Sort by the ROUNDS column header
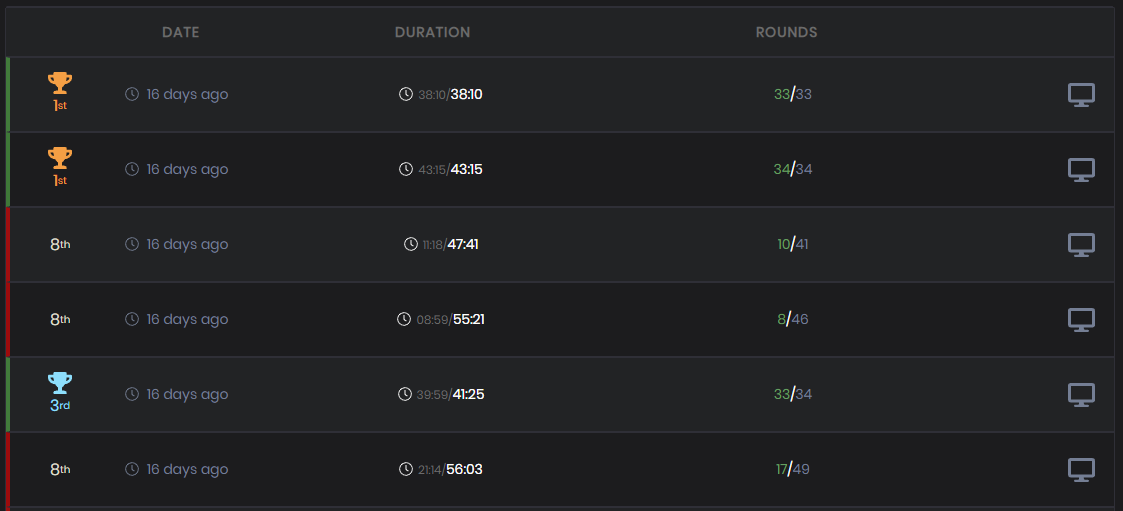Screen dimensions: 1123x511 786,32
